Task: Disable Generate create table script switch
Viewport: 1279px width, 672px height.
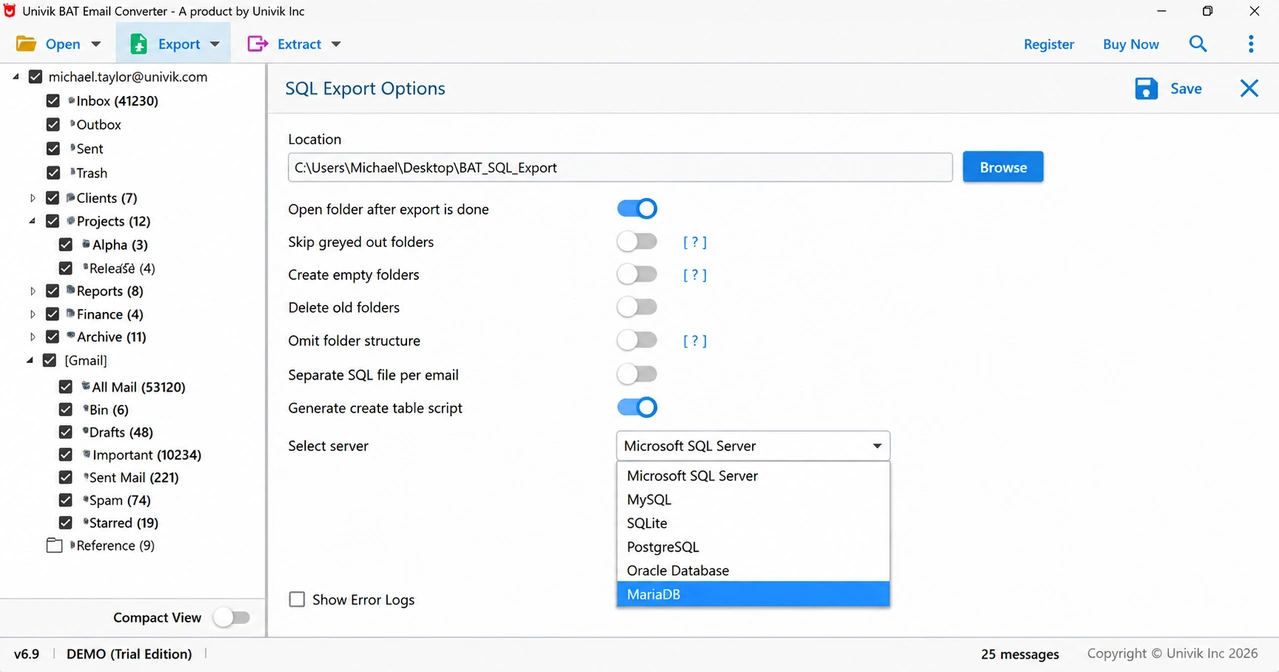Action: 637,407
